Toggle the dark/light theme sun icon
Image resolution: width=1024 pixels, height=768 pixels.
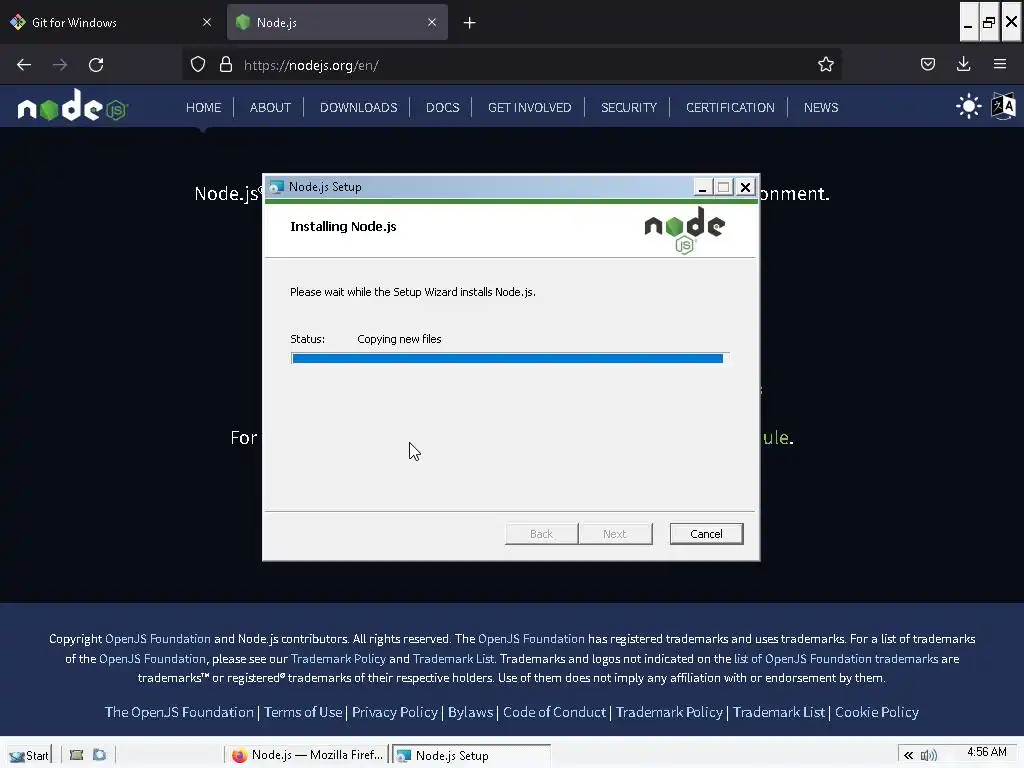click(968, 106)
